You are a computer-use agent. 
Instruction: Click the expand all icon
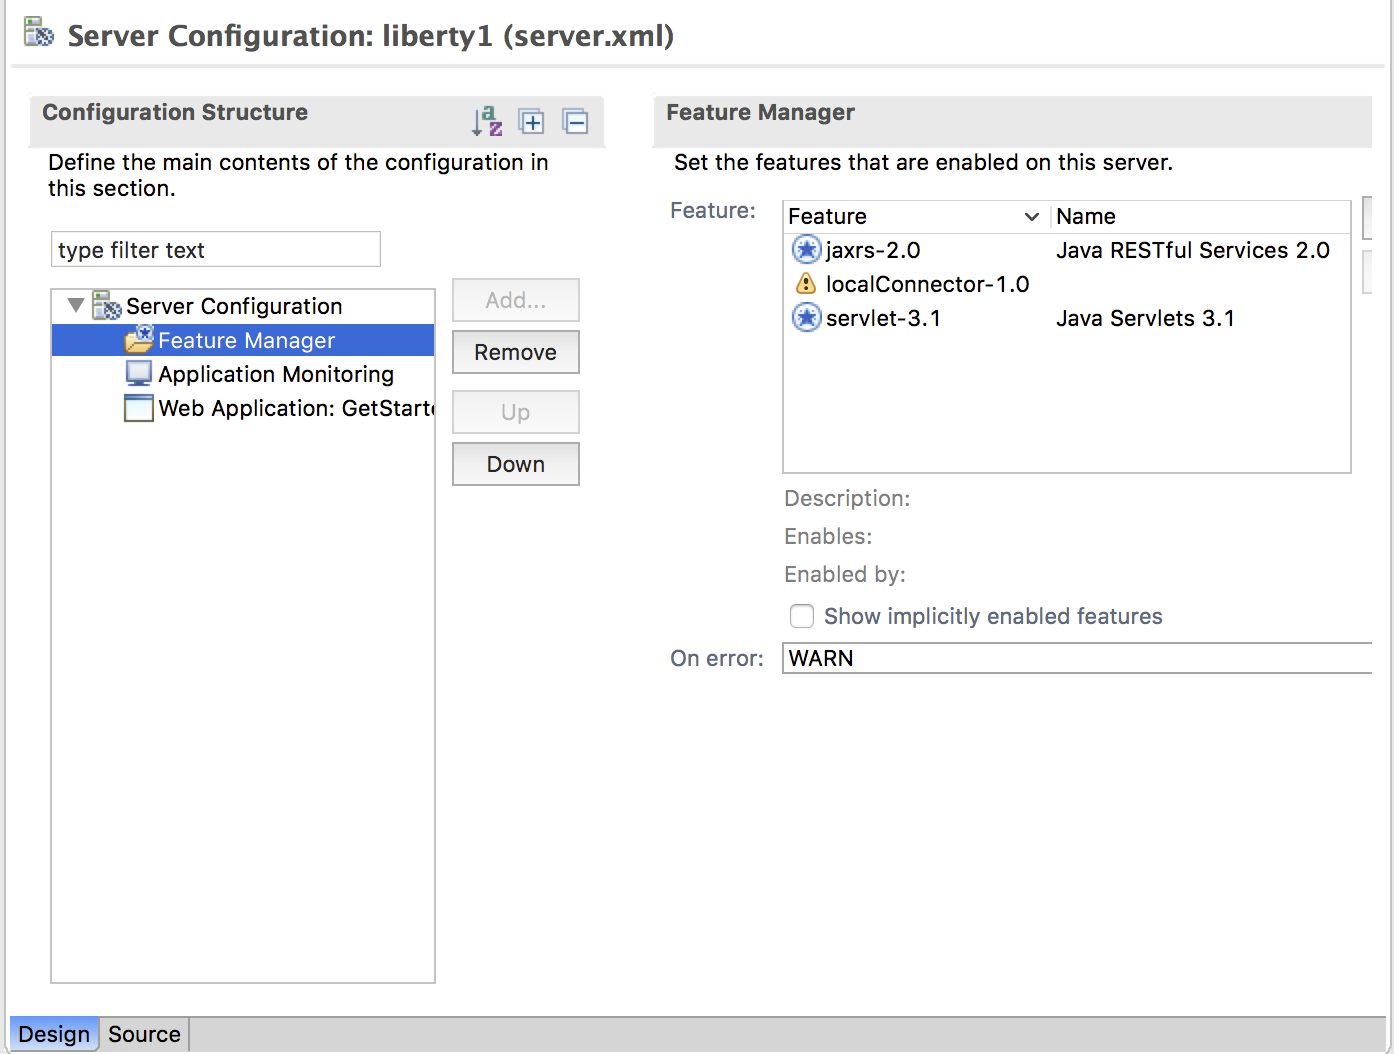[531, 122]
